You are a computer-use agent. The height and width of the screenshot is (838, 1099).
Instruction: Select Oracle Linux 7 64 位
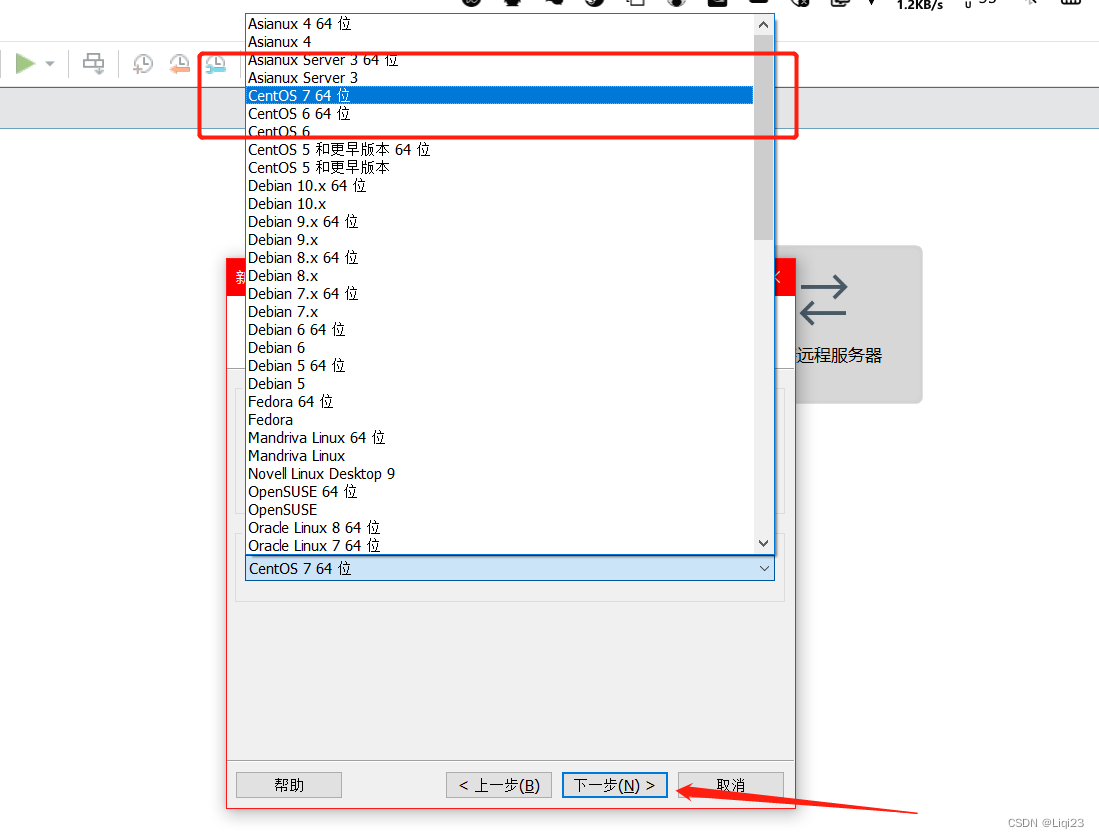(500, 546)
